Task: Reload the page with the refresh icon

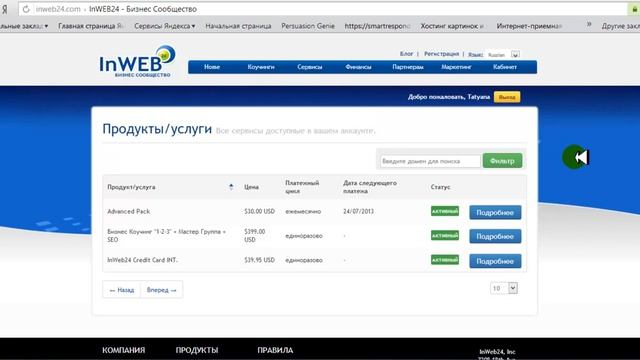Action: tap(26, 9)
